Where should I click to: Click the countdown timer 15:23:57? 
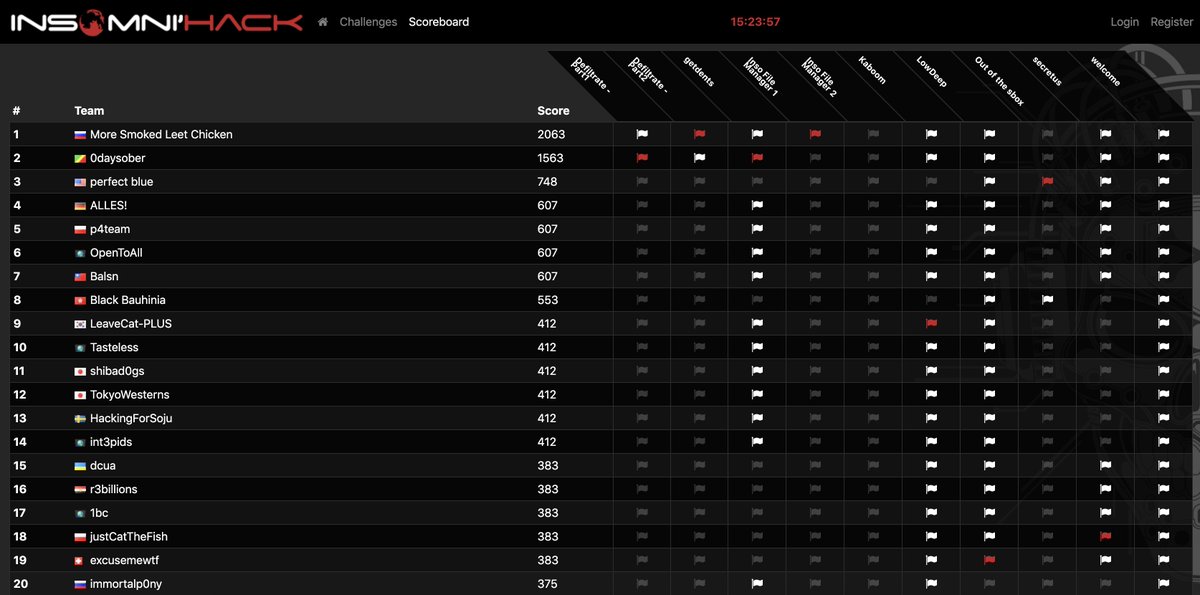point(755,21)
